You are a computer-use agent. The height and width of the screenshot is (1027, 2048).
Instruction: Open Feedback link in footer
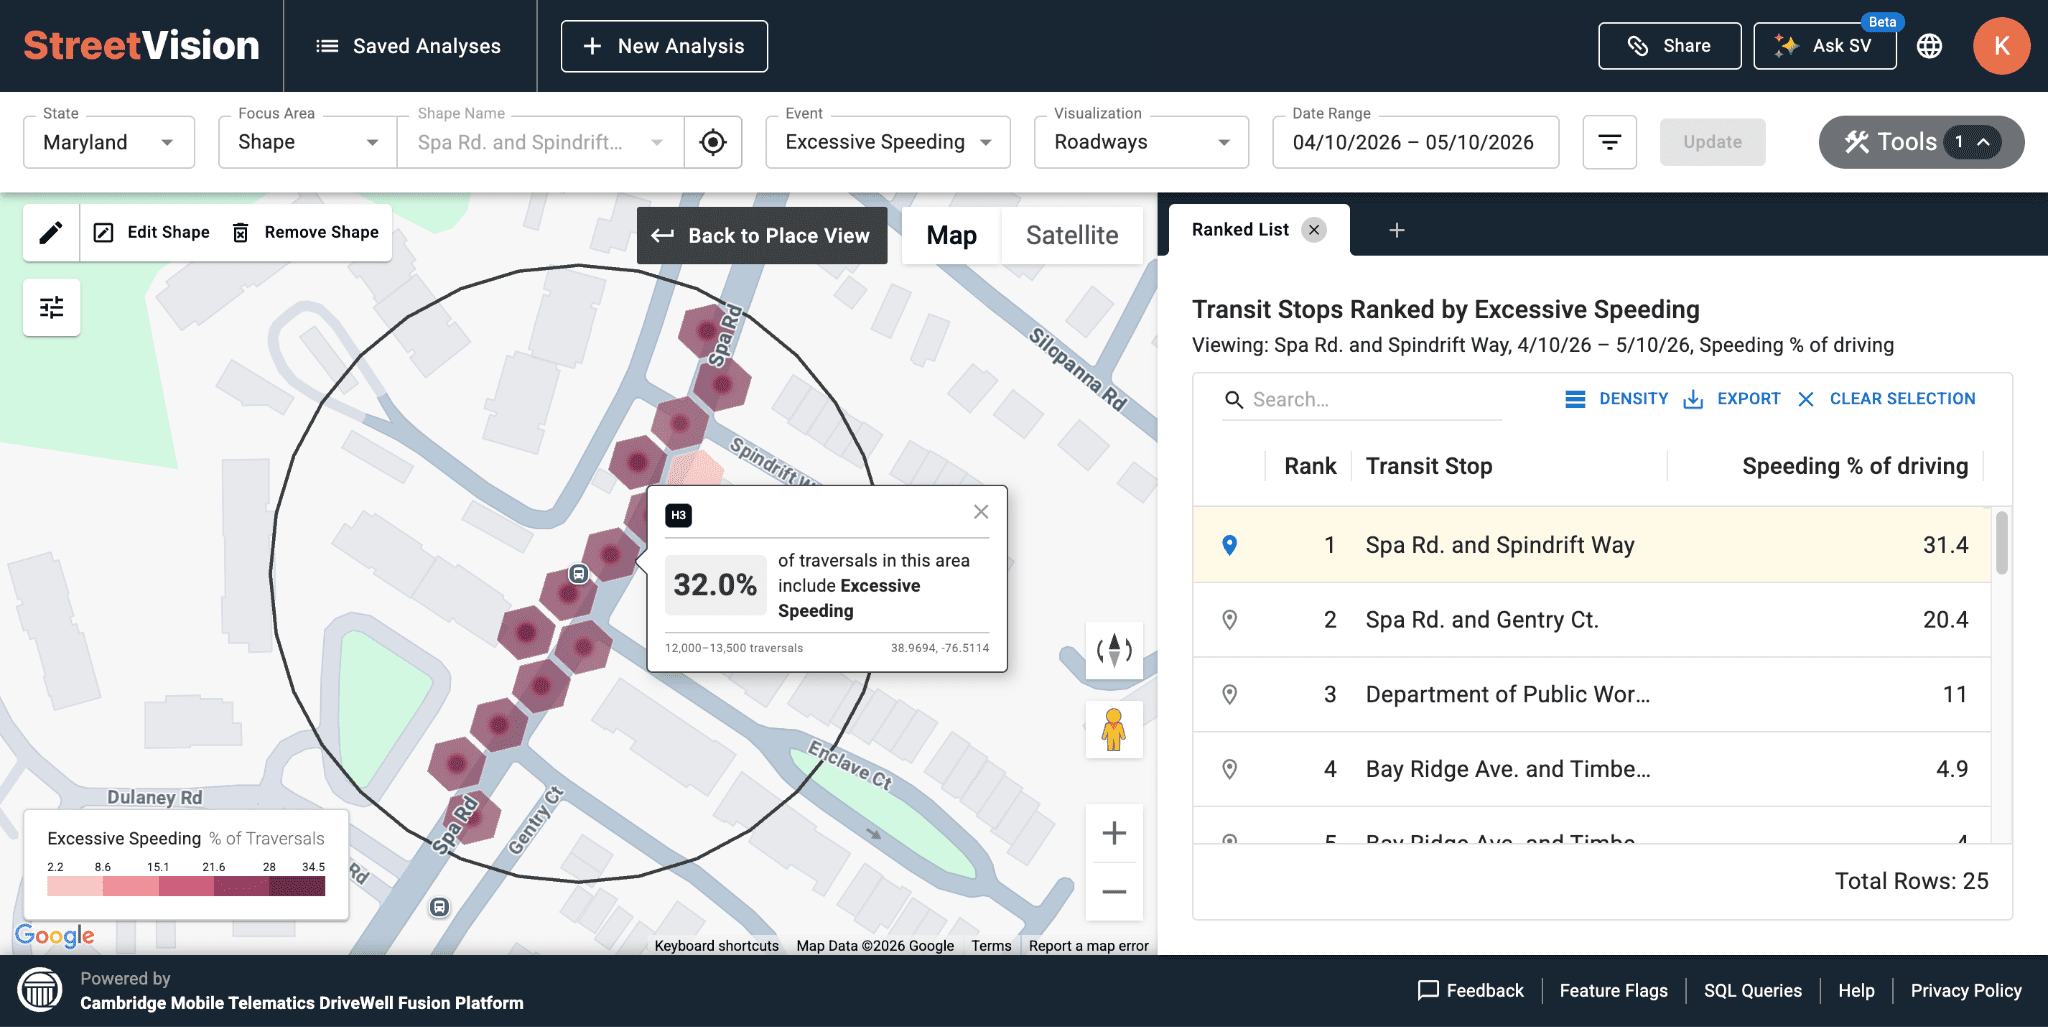click(x=1471, y=991)
